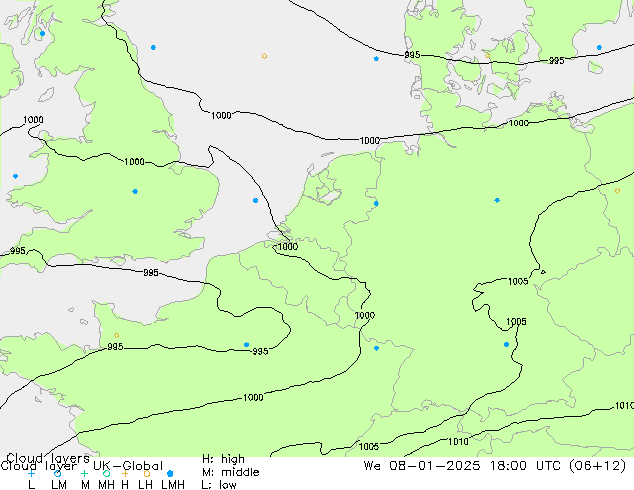Click the 1000 isobar label on the Belgian coast
634x490 pixels.
click(288, 246)
